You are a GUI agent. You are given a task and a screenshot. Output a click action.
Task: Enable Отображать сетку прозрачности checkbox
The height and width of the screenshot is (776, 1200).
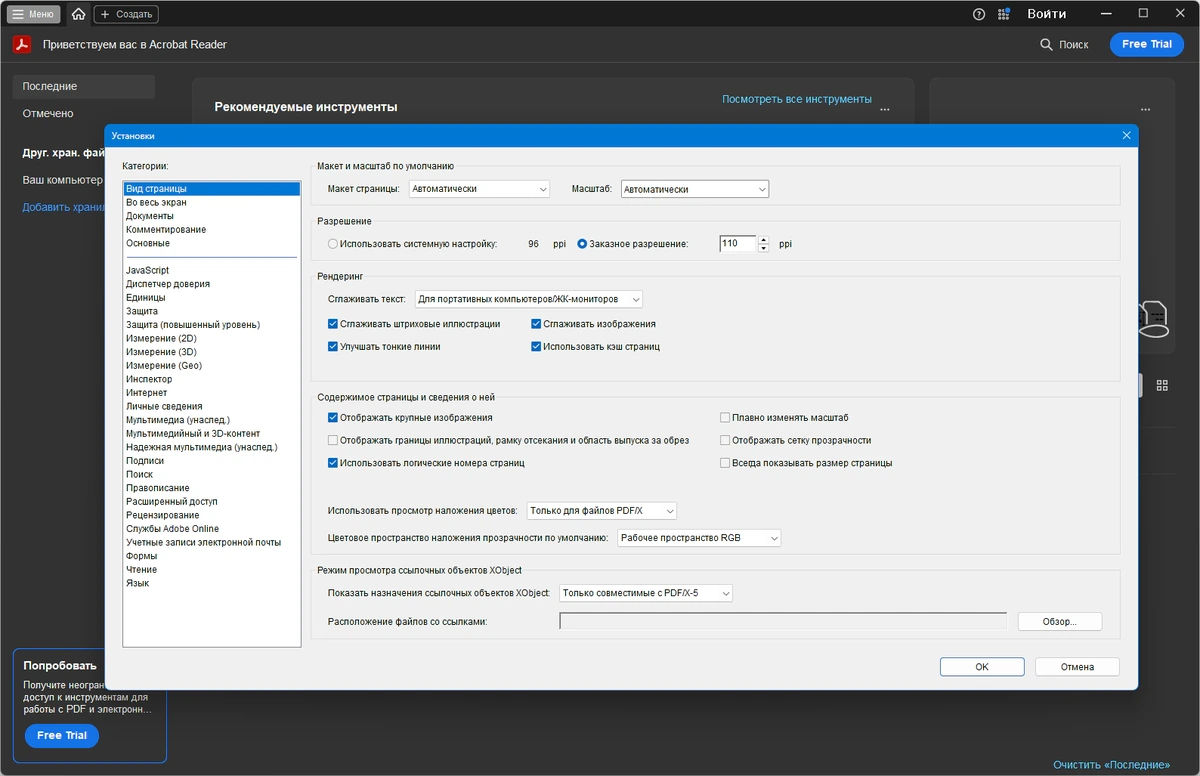[726, 440]
